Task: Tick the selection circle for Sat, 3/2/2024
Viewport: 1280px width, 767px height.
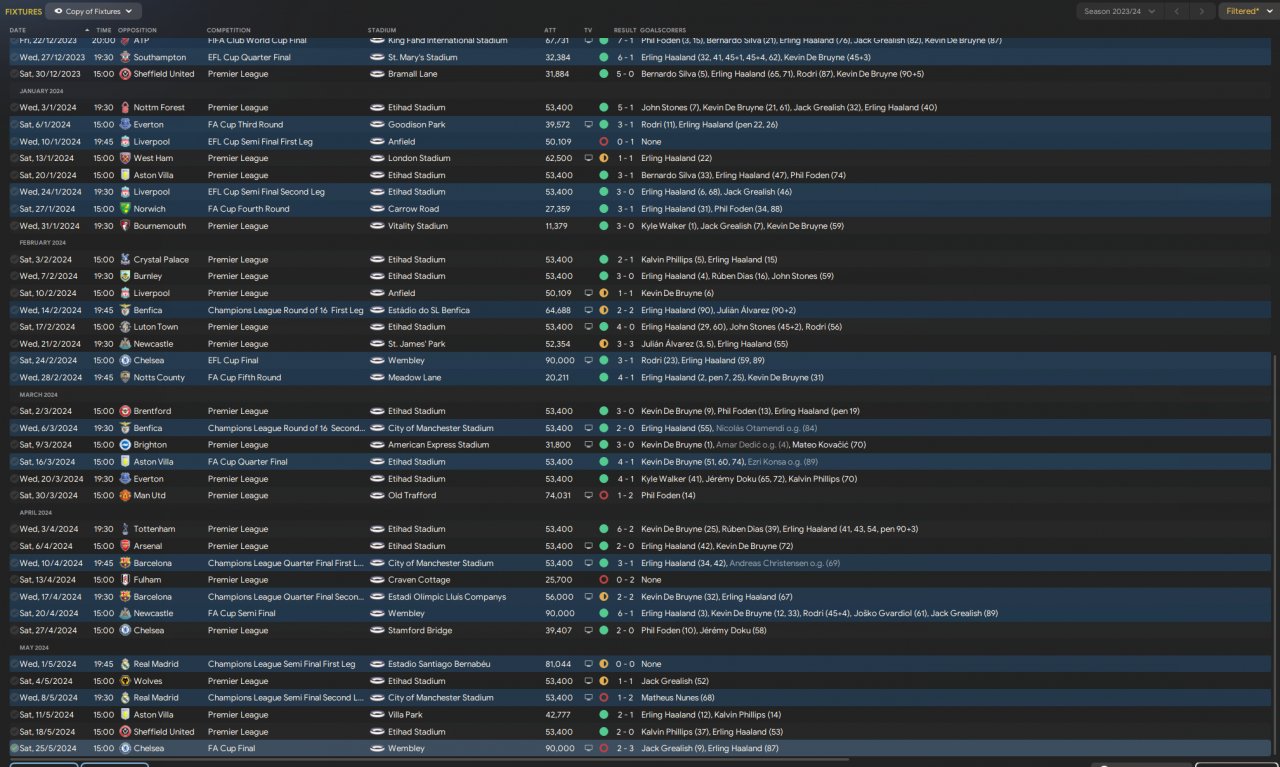Action: tap(14, 260)
